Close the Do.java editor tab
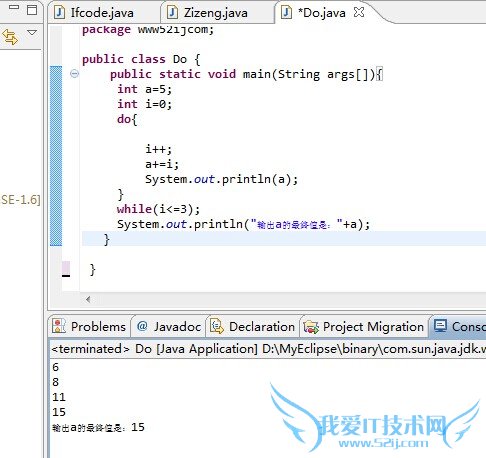This screenshot has width=486, height=458. pyautogui.click(x=359, y=12)
